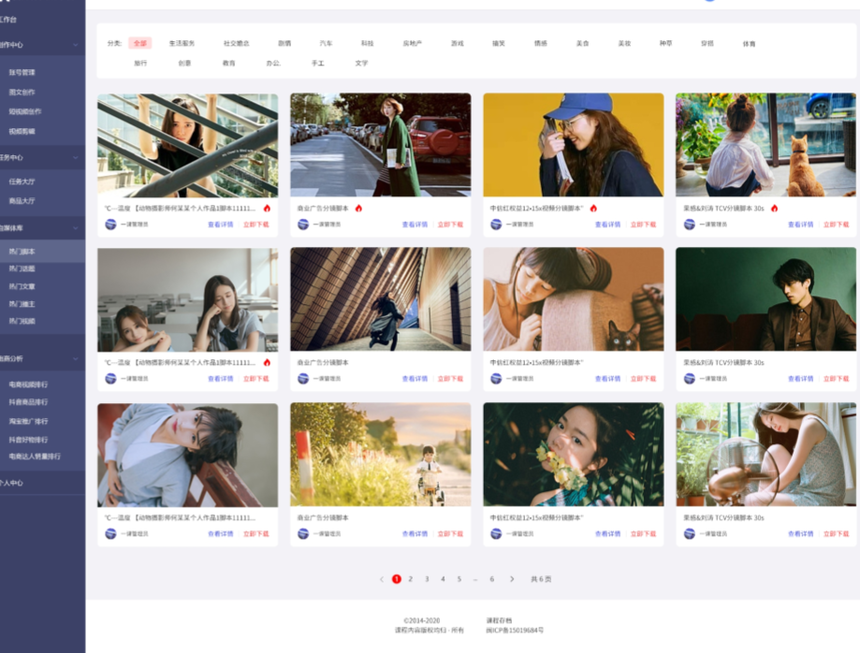Go to the next page with the right arrow
Screen dimensions: 860x653
click(512, 579)
